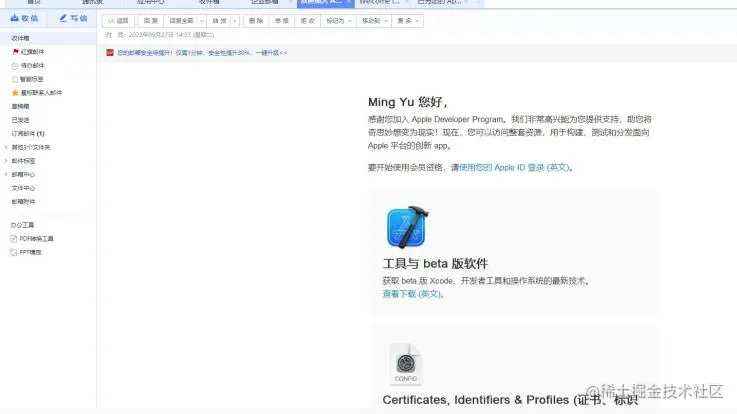Open the 星标联系人邮件 folder
Image resolution: width=737 pixels, height=414 pixels.
[41, 93]
